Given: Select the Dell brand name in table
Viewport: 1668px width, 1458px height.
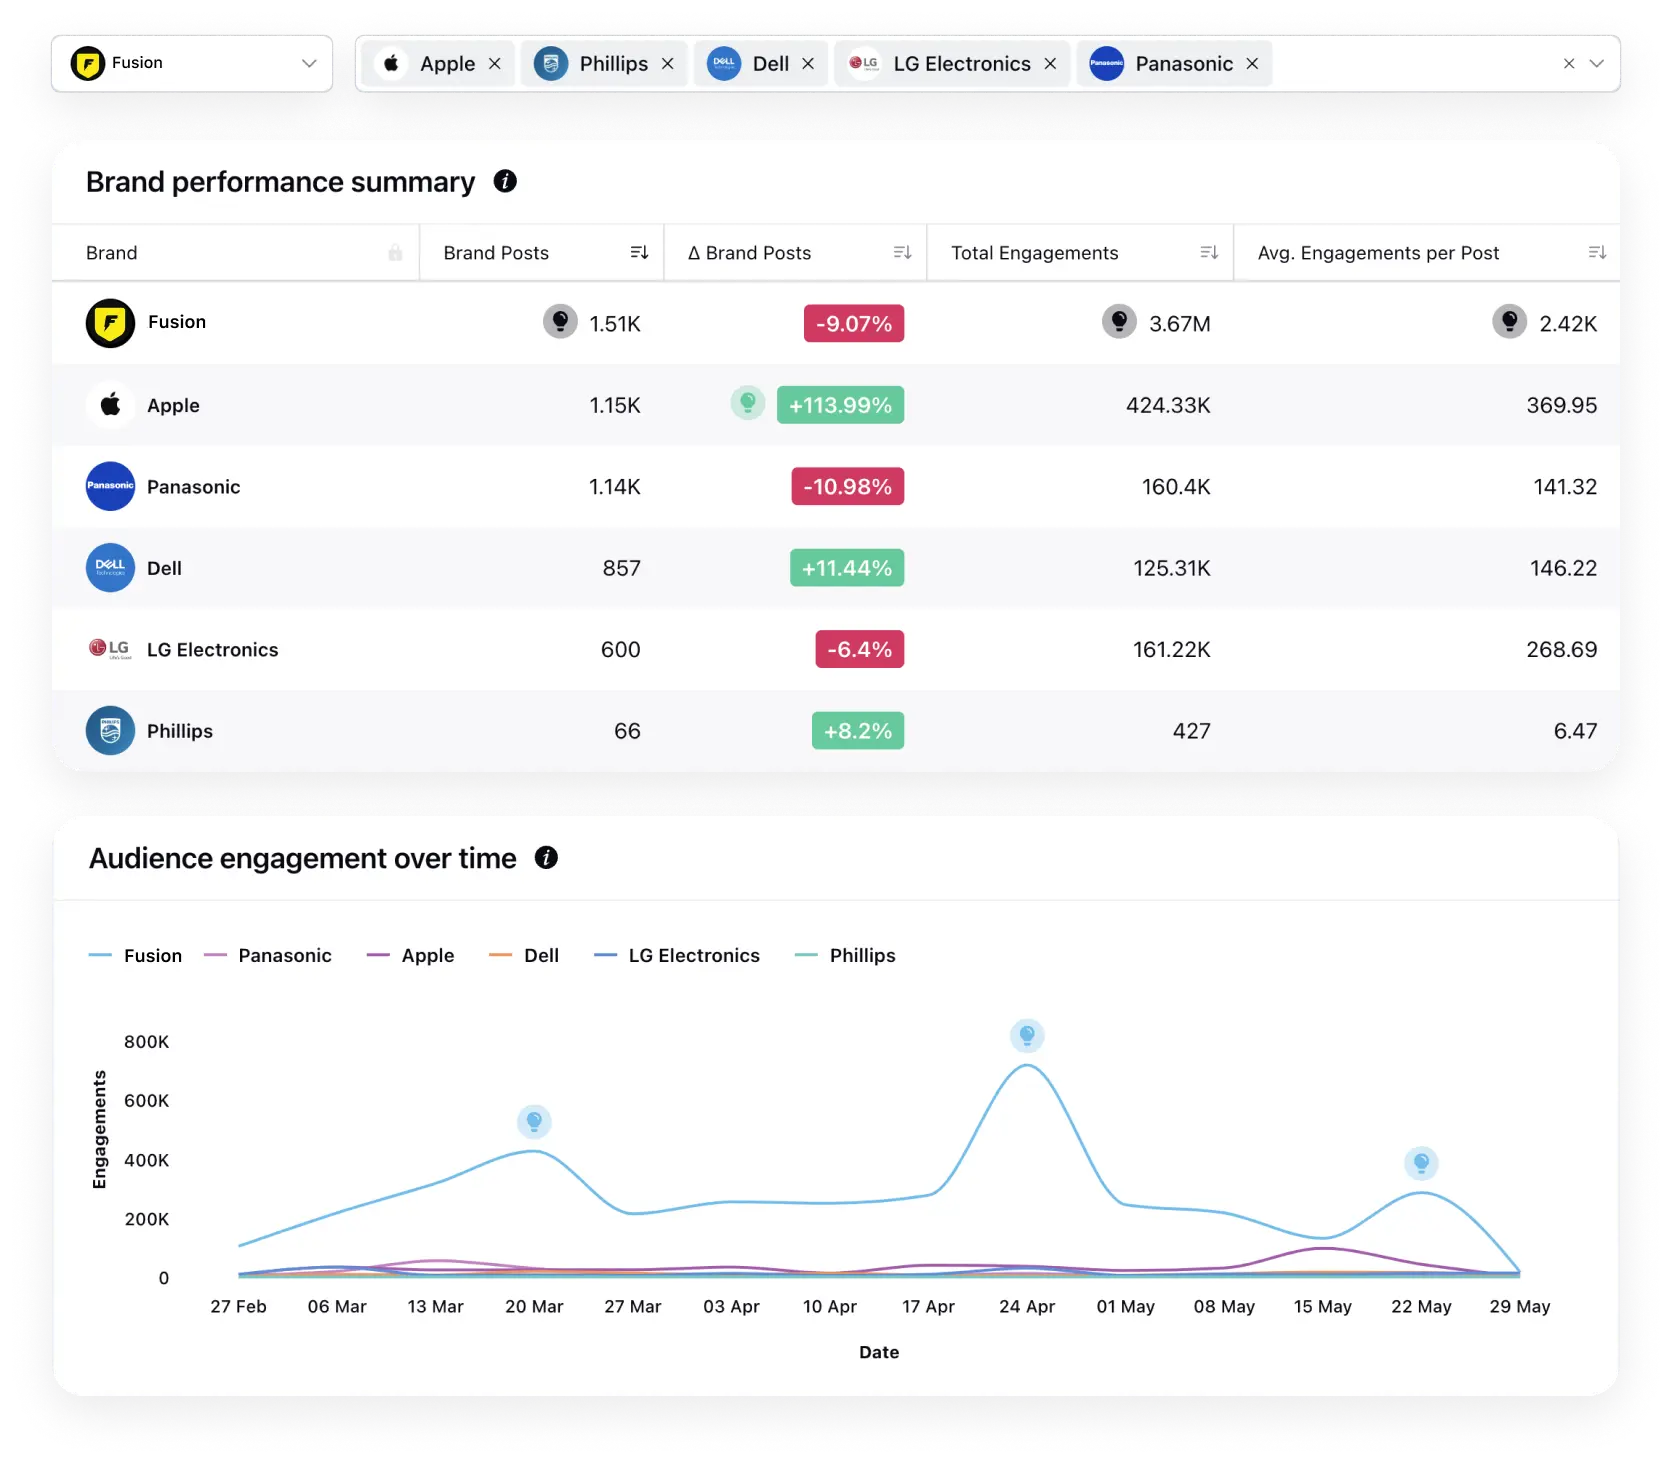Looking at the screenshot, I should (164, 569).
